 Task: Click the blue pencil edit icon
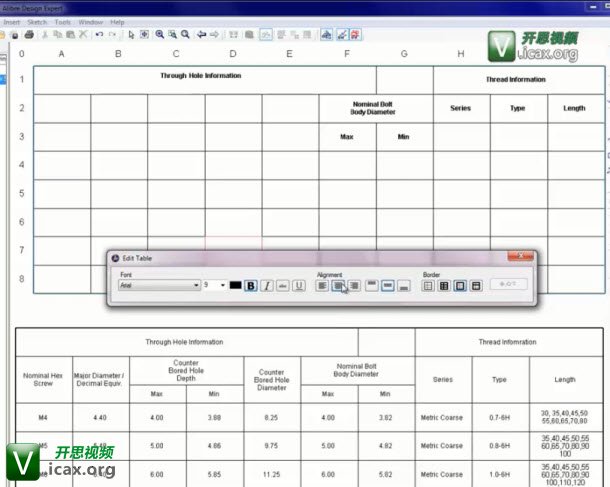(x=342, y=35)
